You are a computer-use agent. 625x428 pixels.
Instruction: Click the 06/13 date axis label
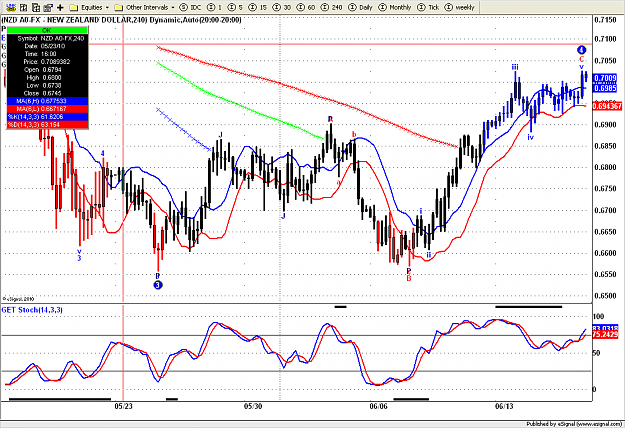click(x=504, y=406)
